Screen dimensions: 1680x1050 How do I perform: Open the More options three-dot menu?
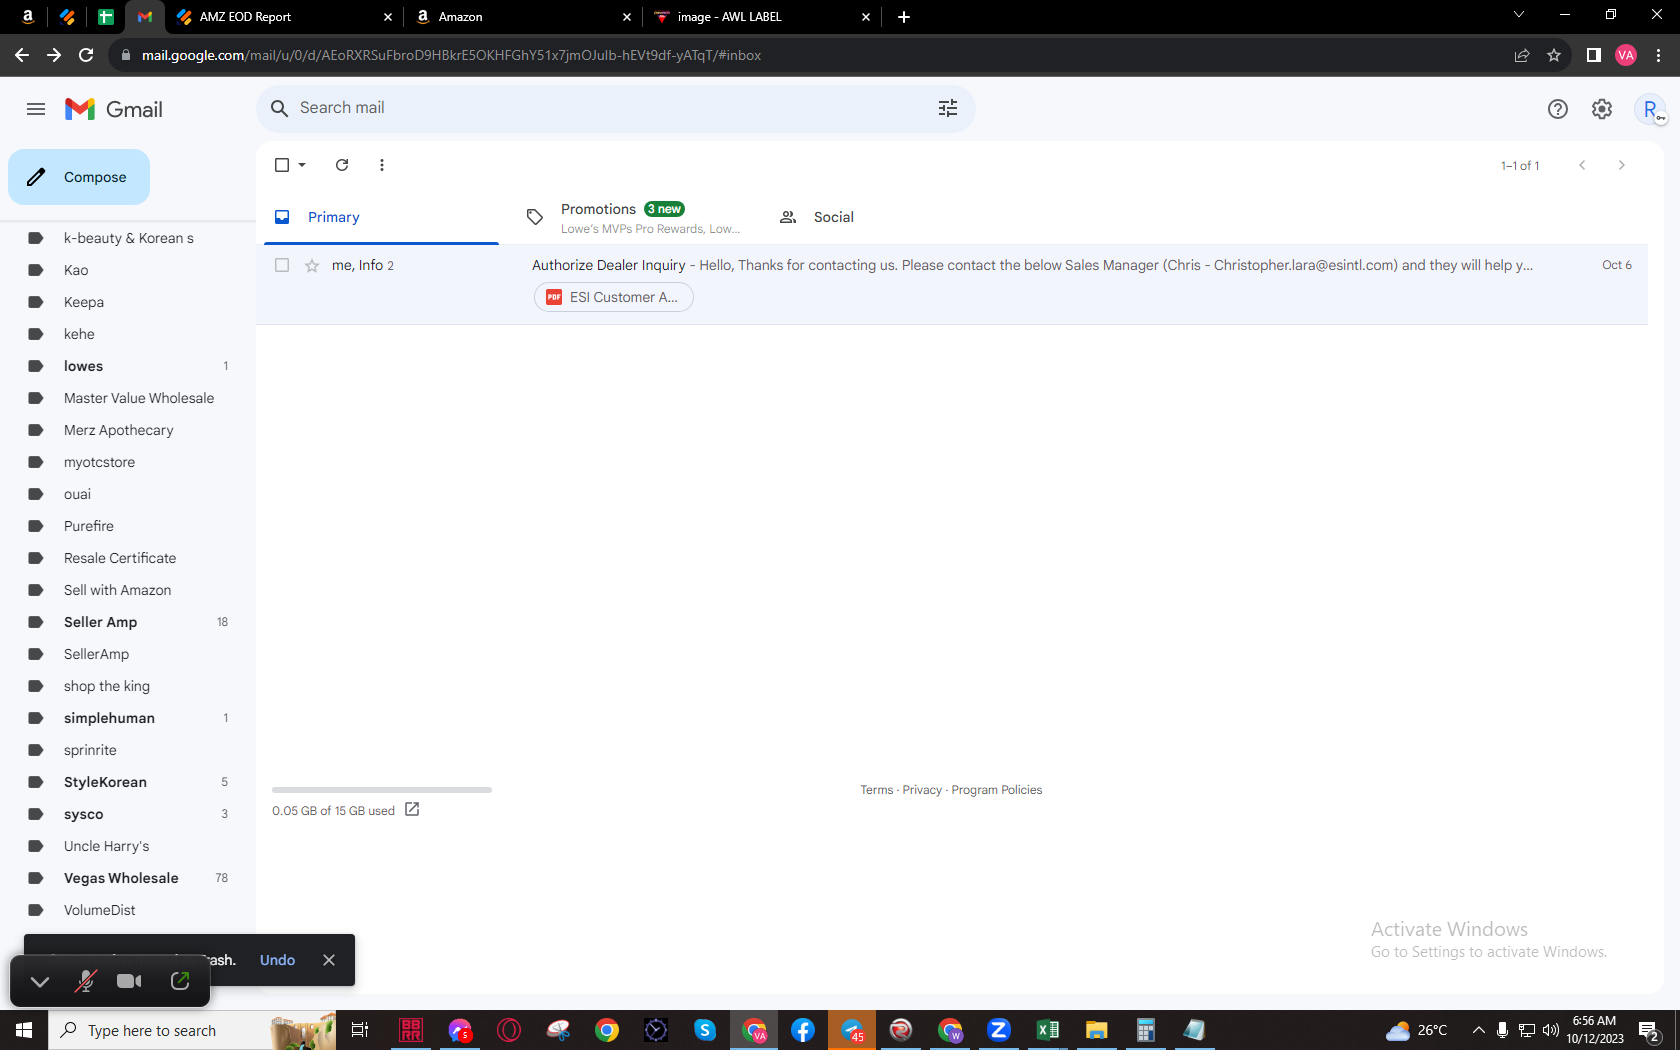tap(382, 165)
